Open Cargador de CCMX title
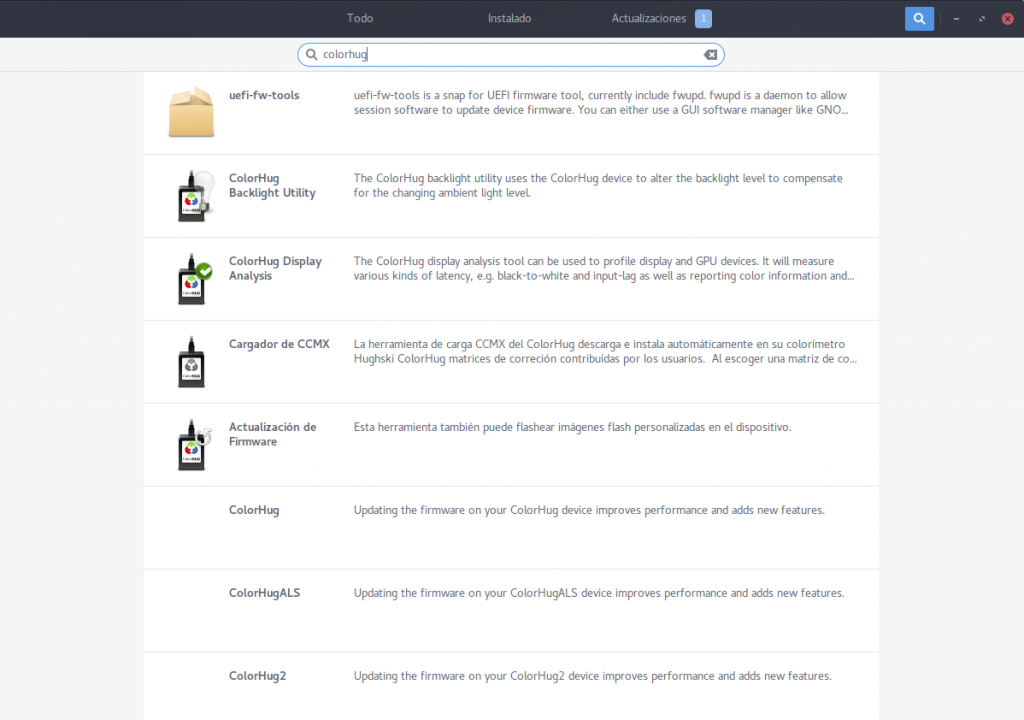Viewport: 1024px width, 720px height. [279, 344]
